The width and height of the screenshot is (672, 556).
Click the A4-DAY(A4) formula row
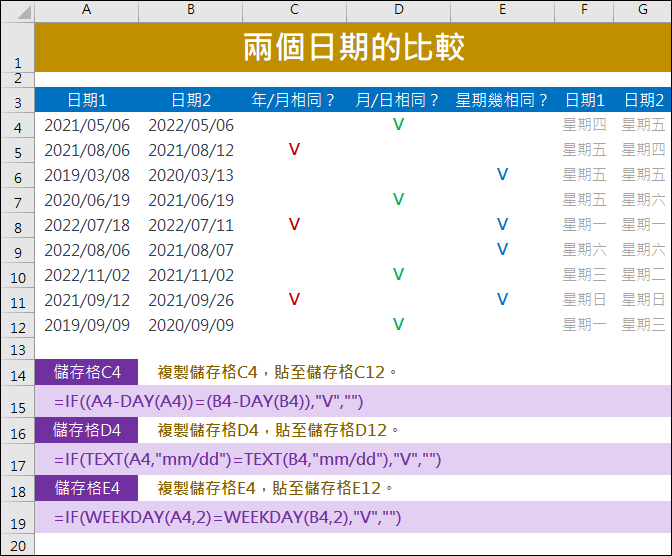[353, 401]
